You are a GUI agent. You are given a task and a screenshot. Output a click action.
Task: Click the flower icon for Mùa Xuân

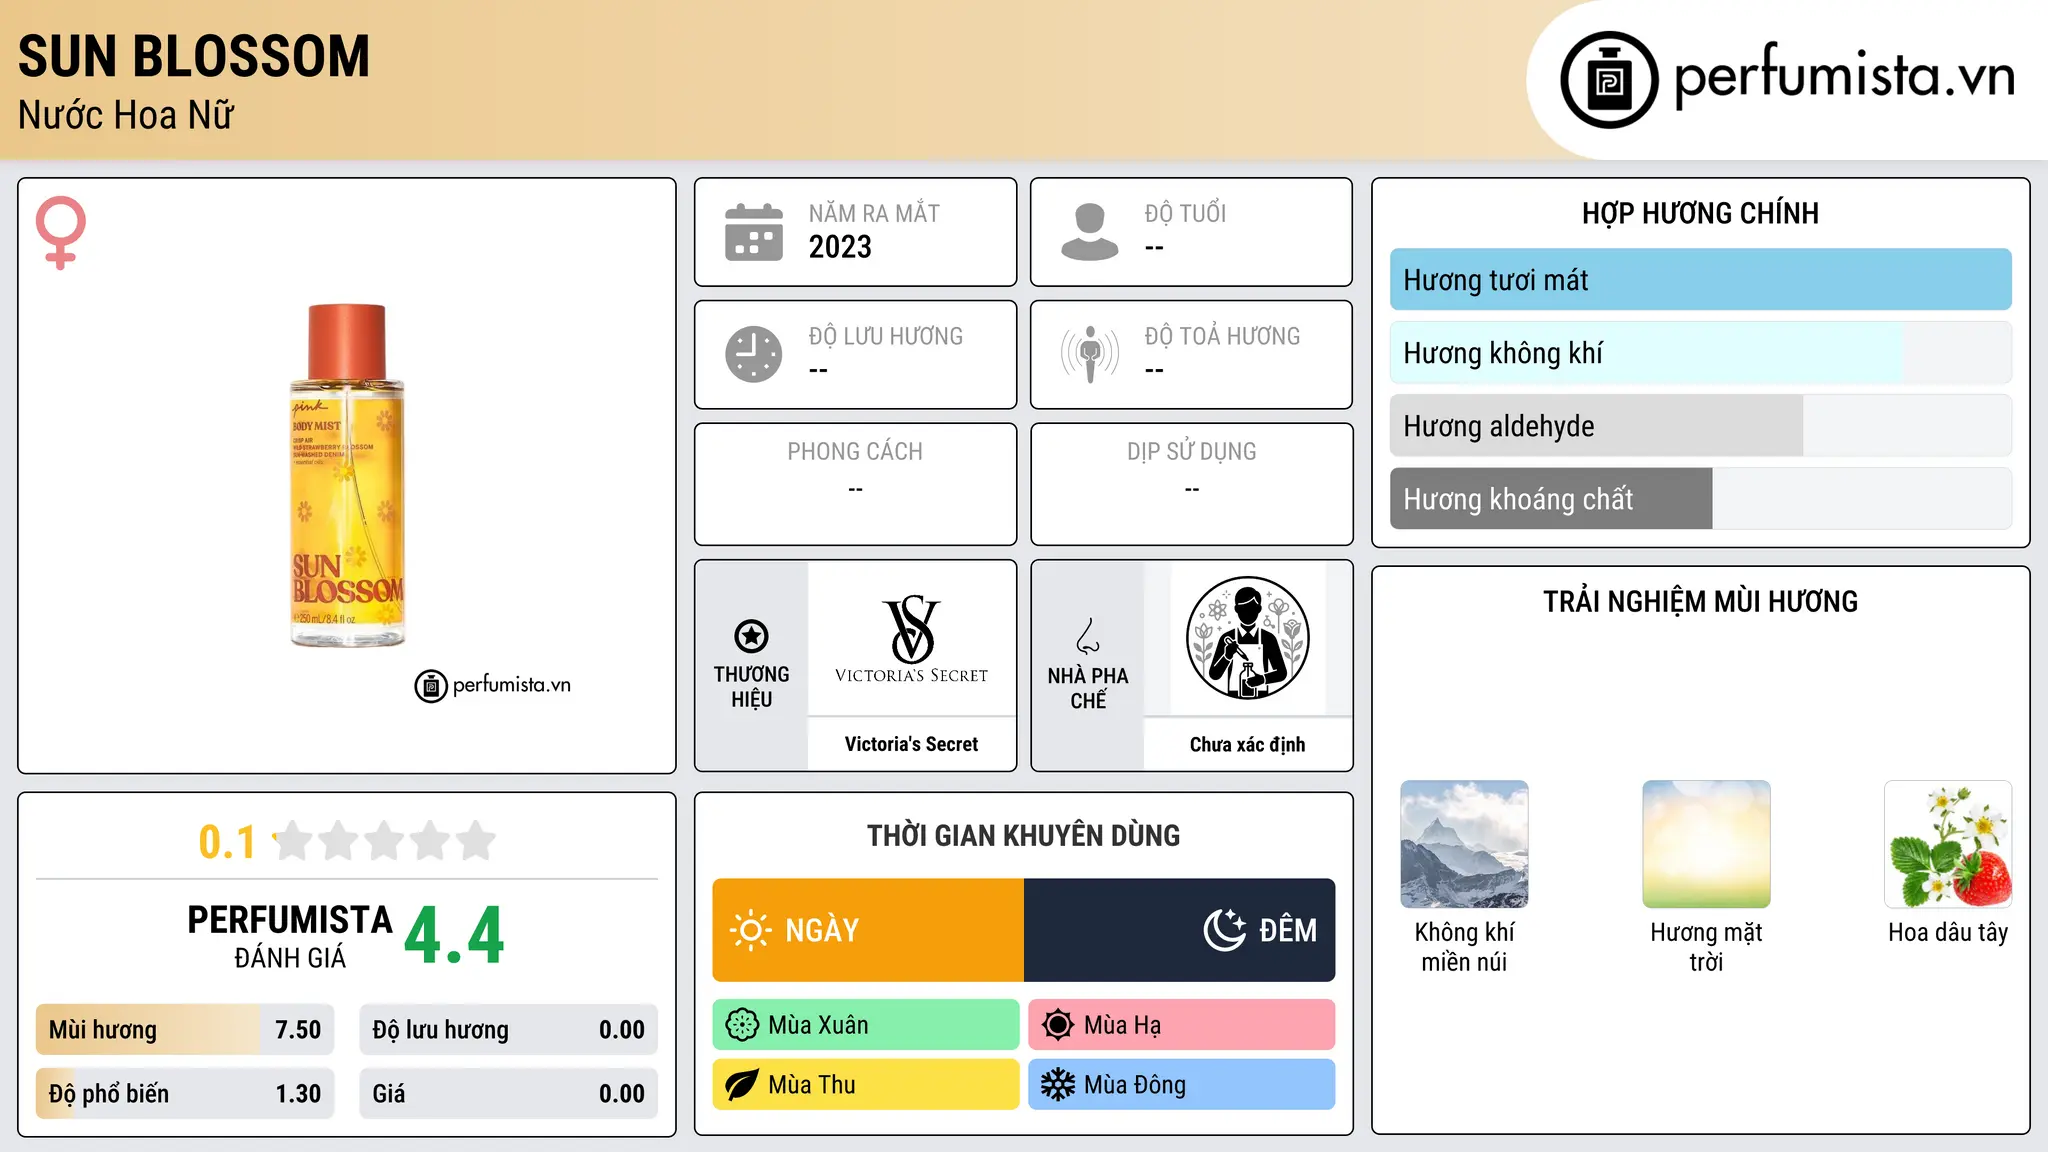click(742, 1025)
